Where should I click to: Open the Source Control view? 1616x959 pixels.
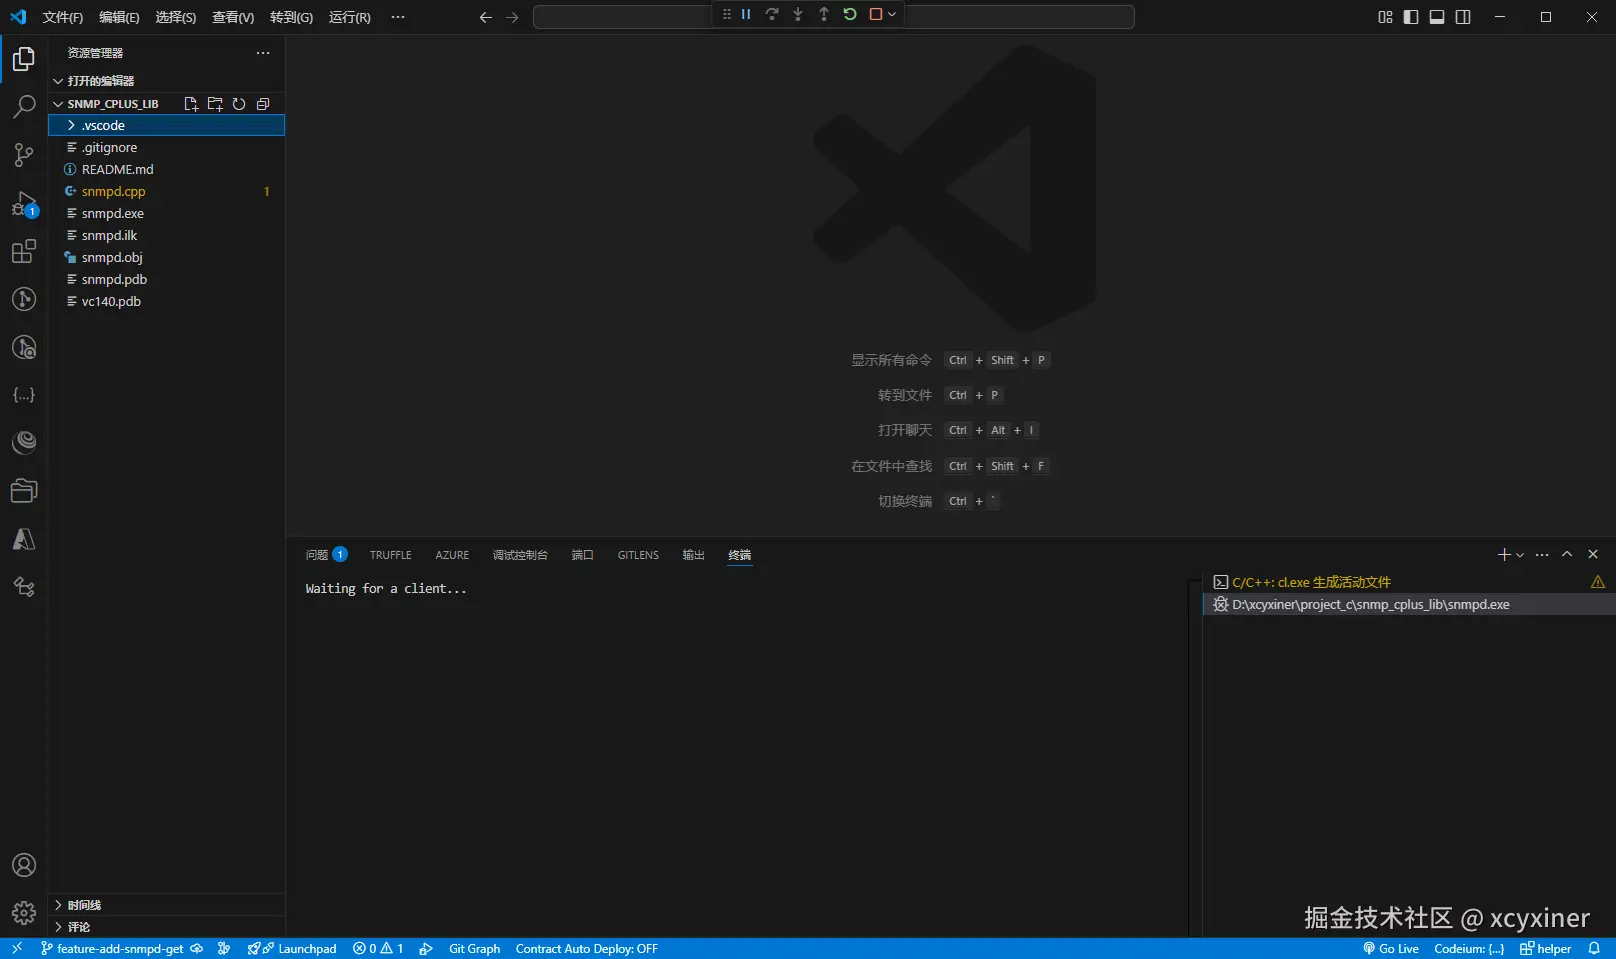click(24, 155)
